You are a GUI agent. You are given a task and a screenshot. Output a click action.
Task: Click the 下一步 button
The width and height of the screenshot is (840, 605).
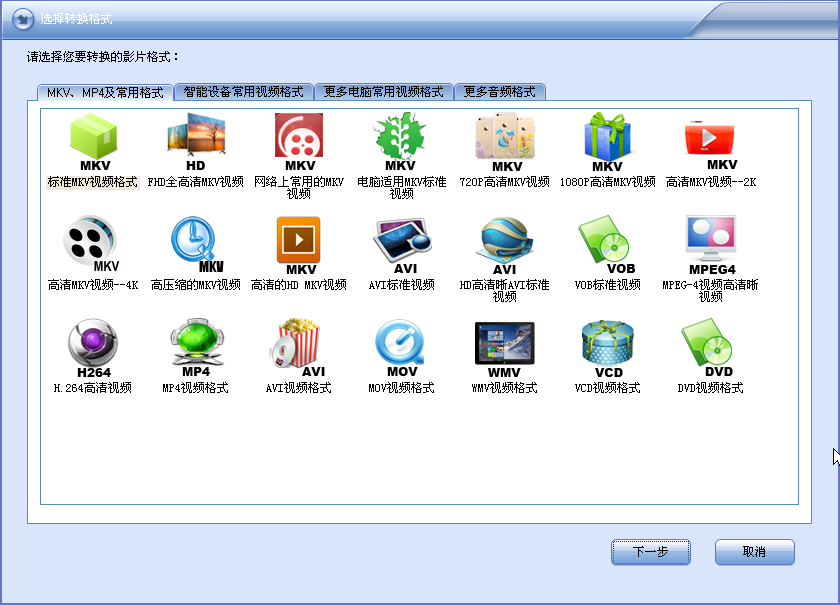point(651,551)
